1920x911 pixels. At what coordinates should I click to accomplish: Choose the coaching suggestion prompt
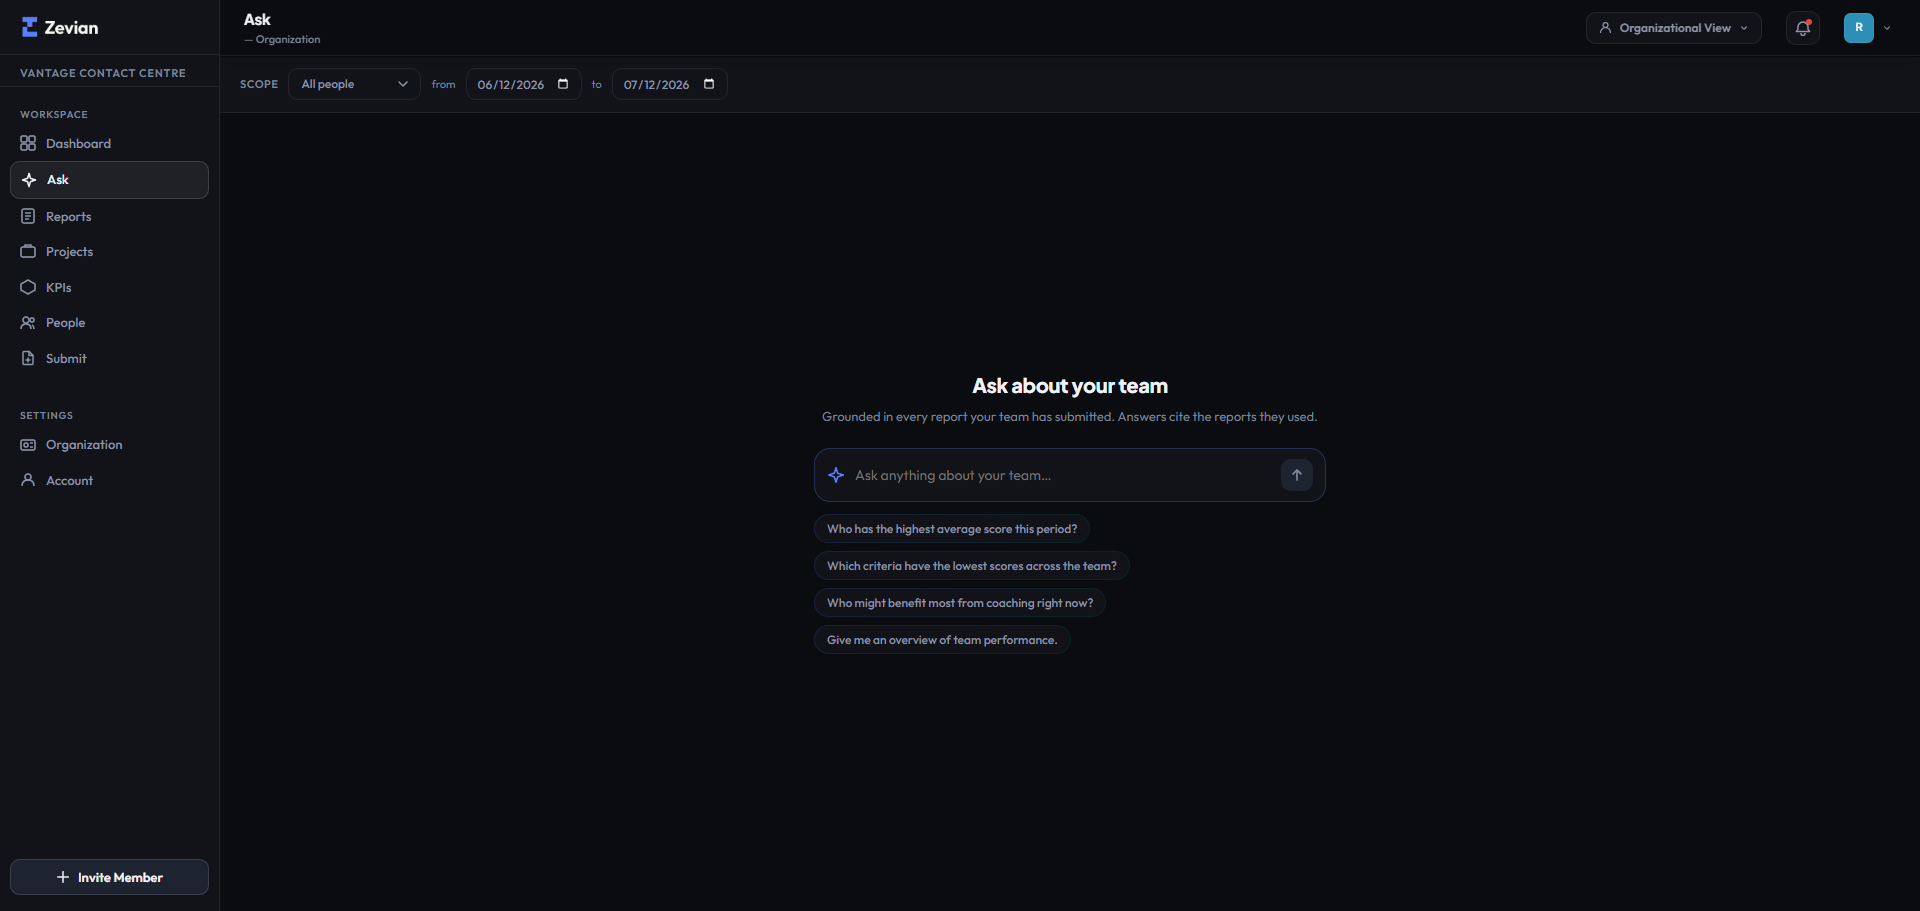[960, 603]
